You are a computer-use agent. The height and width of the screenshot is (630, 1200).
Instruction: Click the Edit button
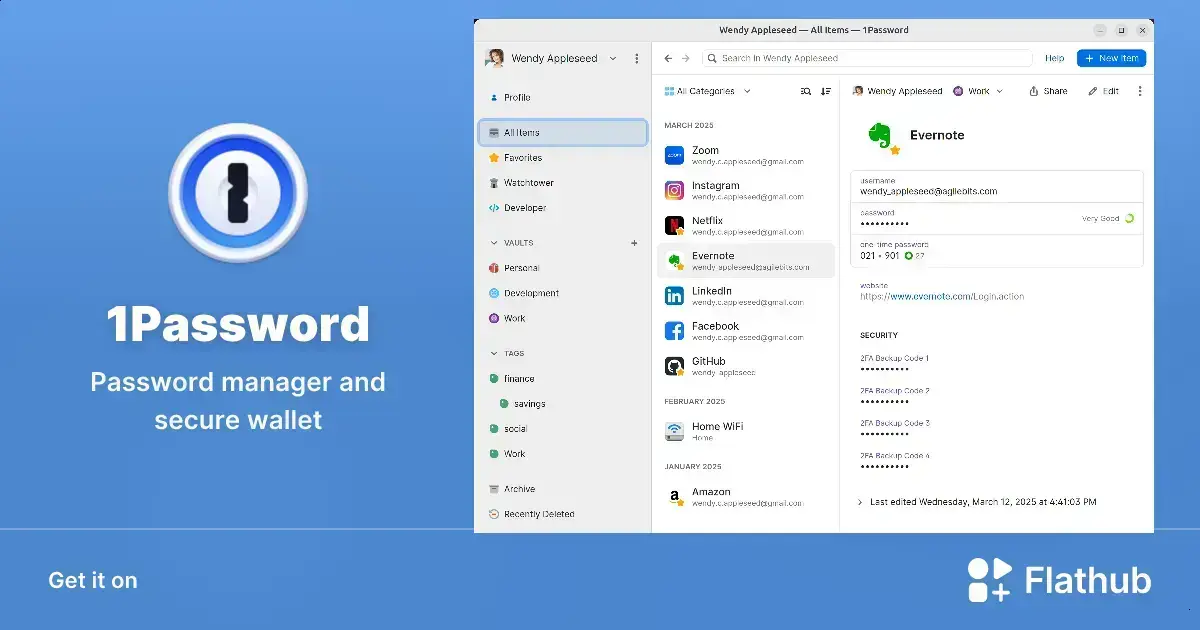click(1104, 91)
